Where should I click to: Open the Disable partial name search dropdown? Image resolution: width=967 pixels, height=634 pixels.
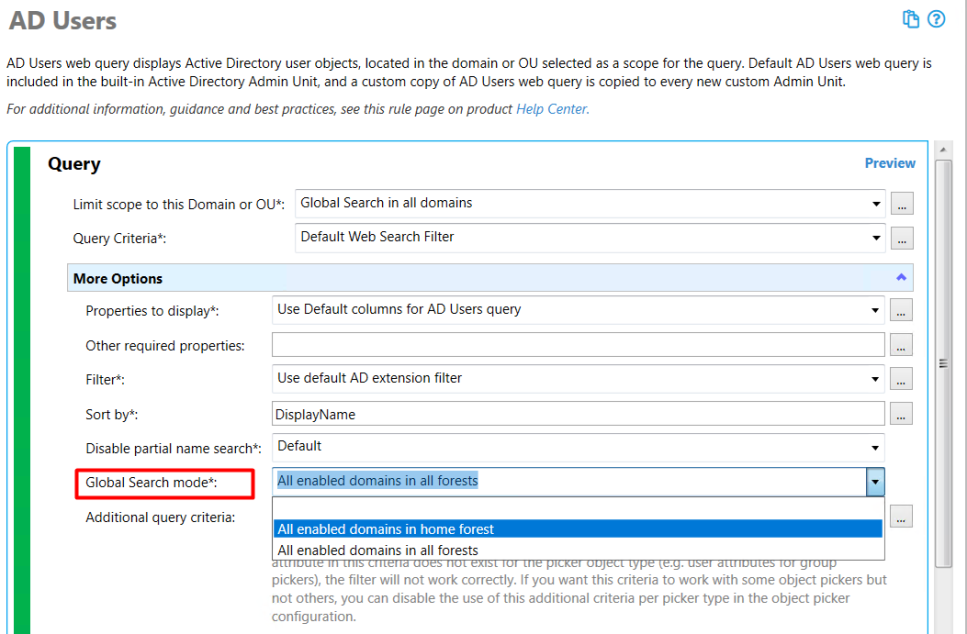[578, 447]
